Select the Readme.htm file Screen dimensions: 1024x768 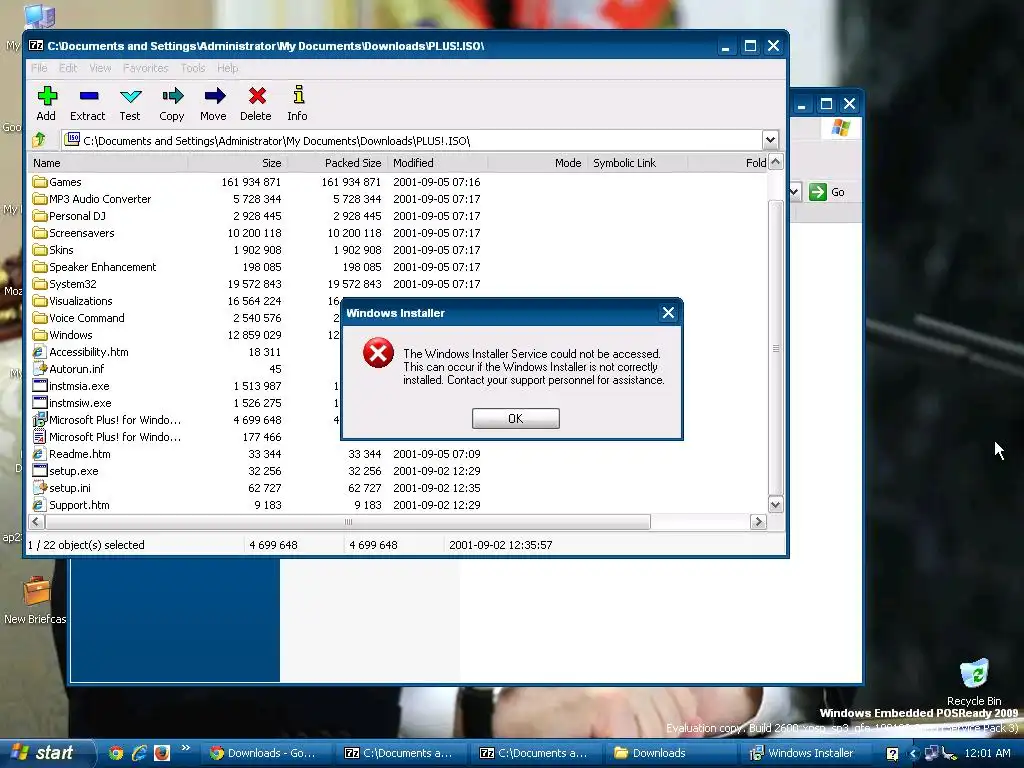(72, 454)
